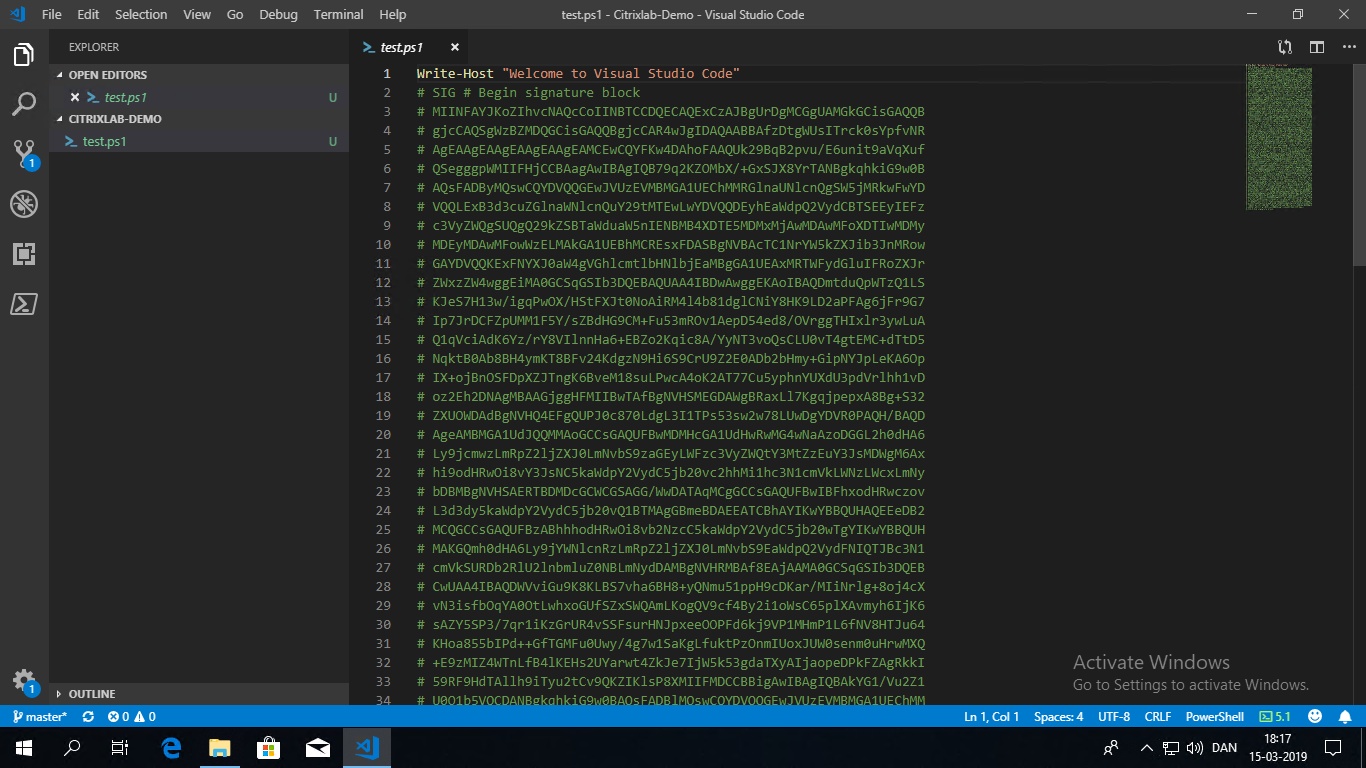The image size is (1366, 768).
Task: Select language mode PowerShell
Action: [x=1214, y=716]
